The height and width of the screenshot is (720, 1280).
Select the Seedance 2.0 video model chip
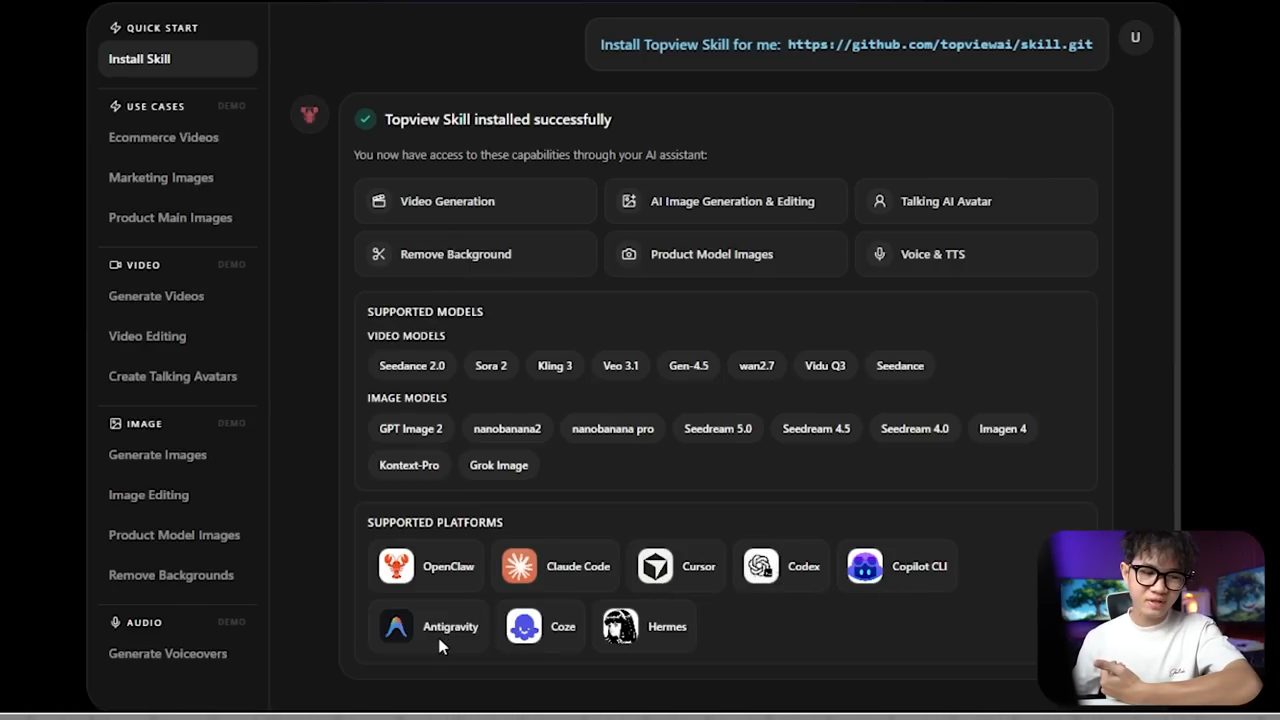pos(412,366)
